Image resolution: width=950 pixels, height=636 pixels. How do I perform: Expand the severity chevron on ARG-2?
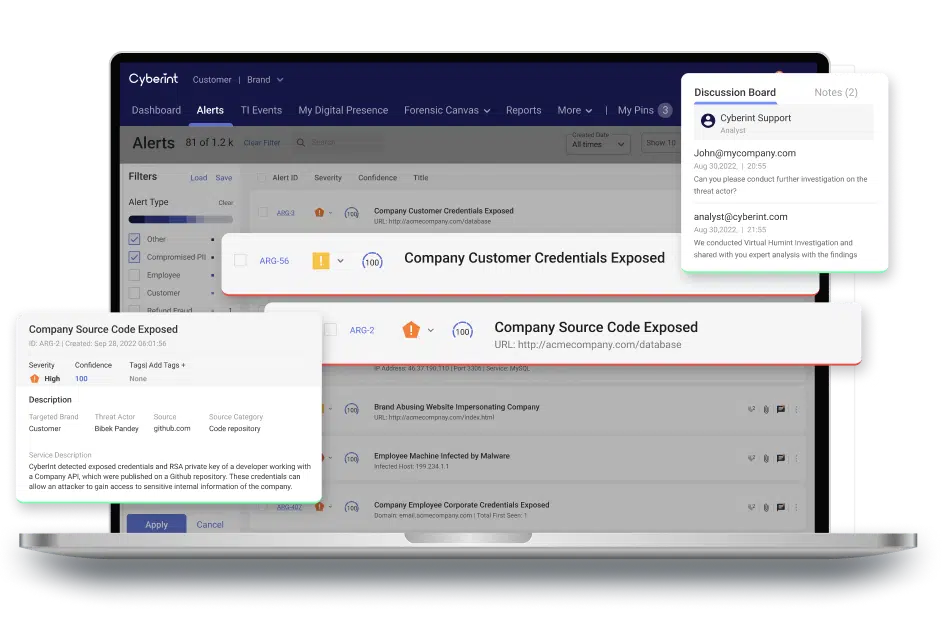[x=431, y=330]
